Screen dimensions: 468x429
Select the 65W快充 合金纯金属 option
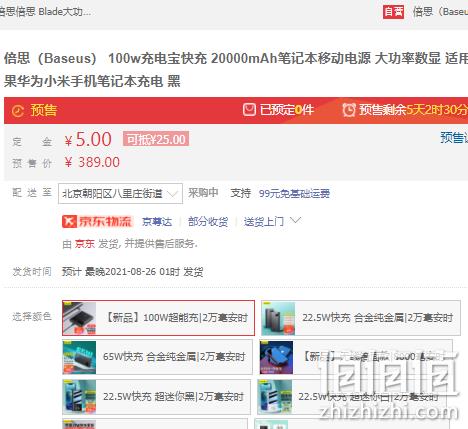[x=157, y=357]
